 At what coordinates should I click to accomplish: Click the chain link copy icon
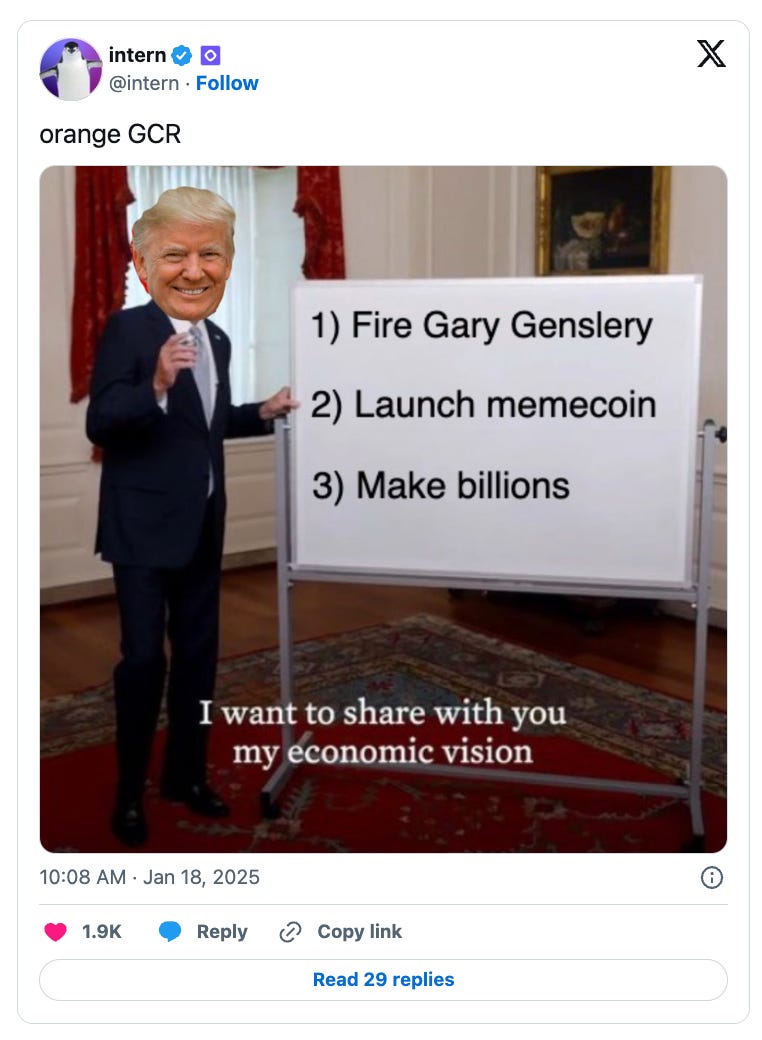[x=290, y=932]
